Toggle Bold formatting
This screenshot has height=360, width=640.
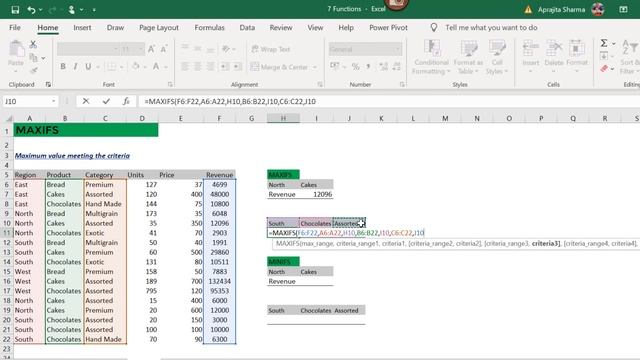pyautogui.click(x=63, y=67)
